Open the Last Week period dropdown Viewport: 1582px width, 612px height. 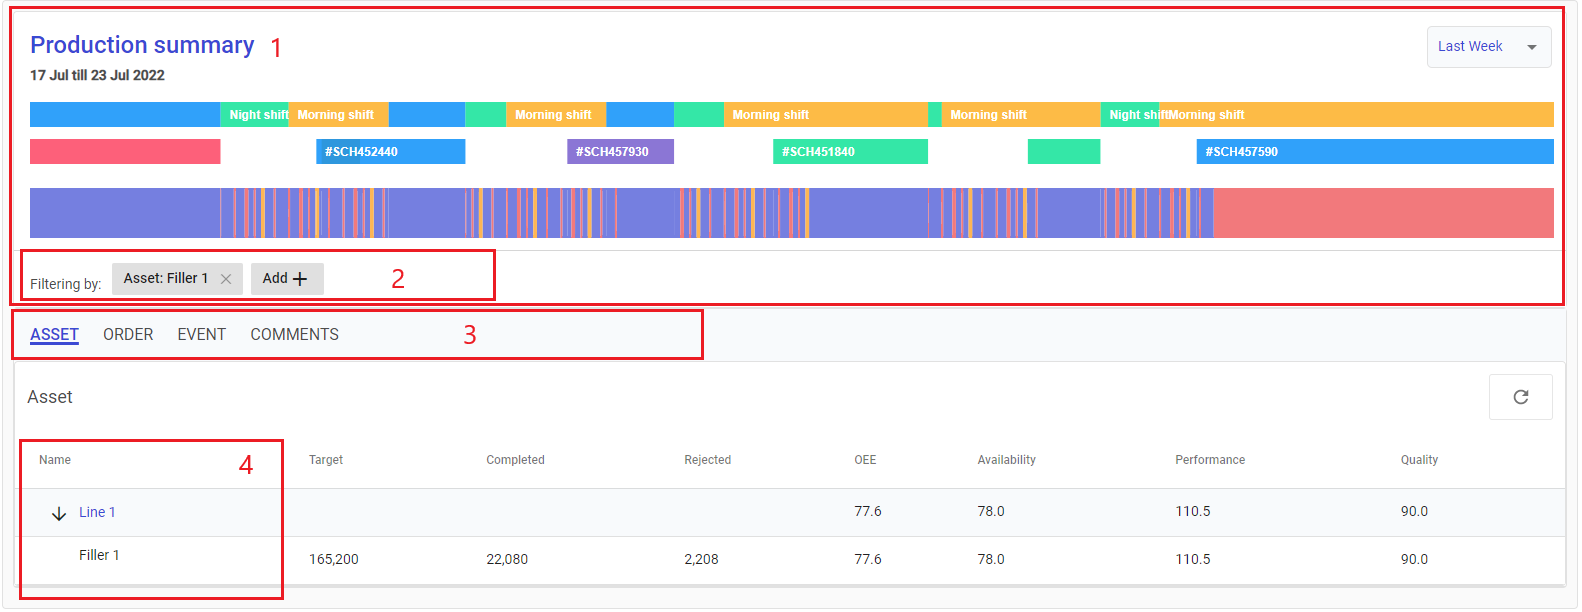click(1488, 47)
